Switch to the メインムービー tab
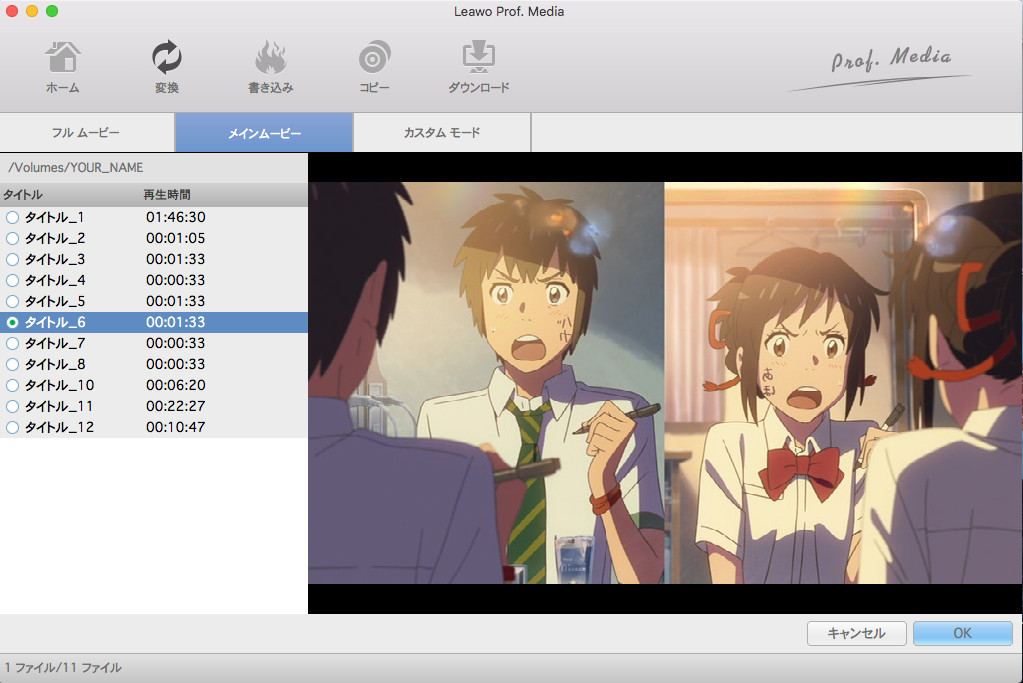 coord(264,132)
